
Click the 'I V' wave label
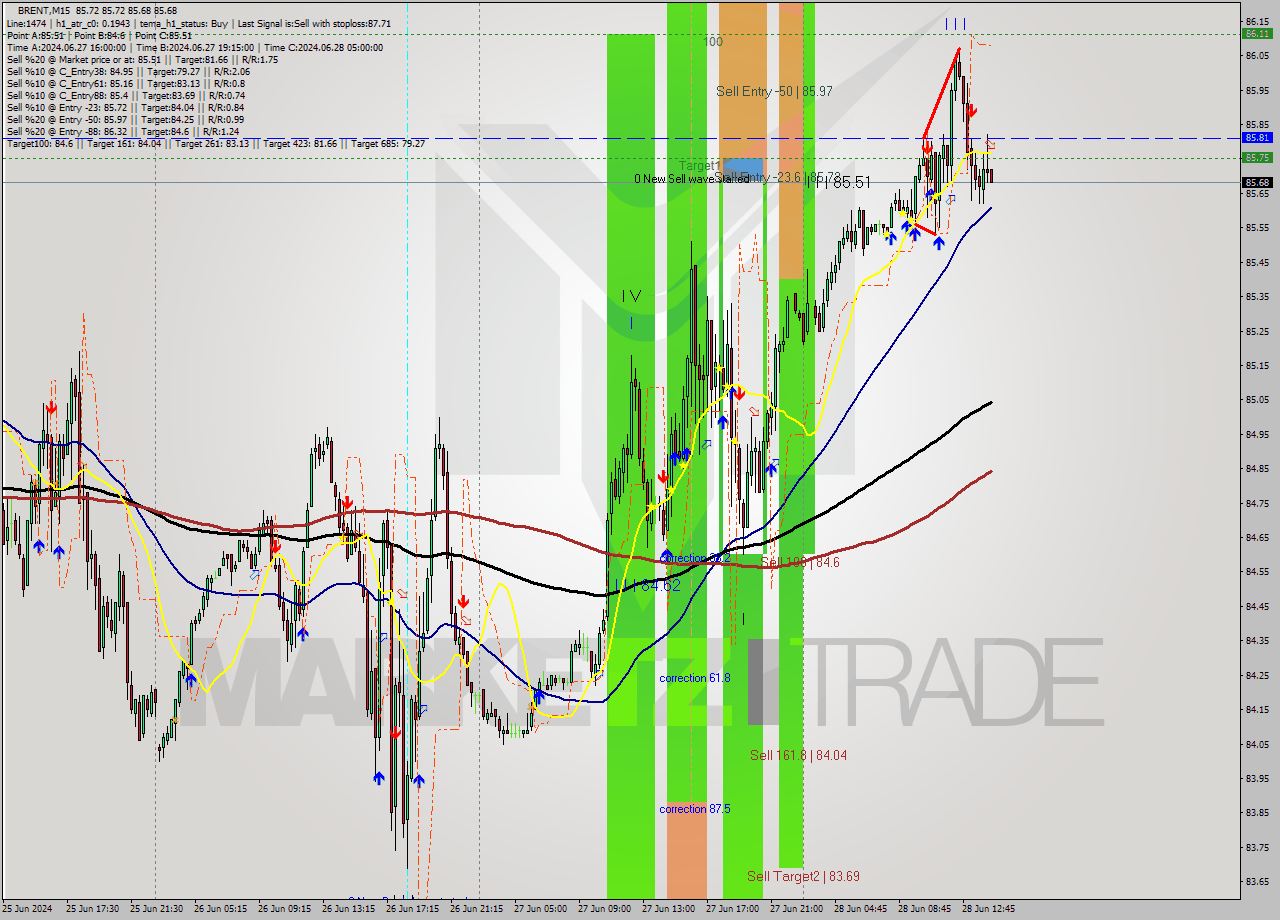click(631, 296)
